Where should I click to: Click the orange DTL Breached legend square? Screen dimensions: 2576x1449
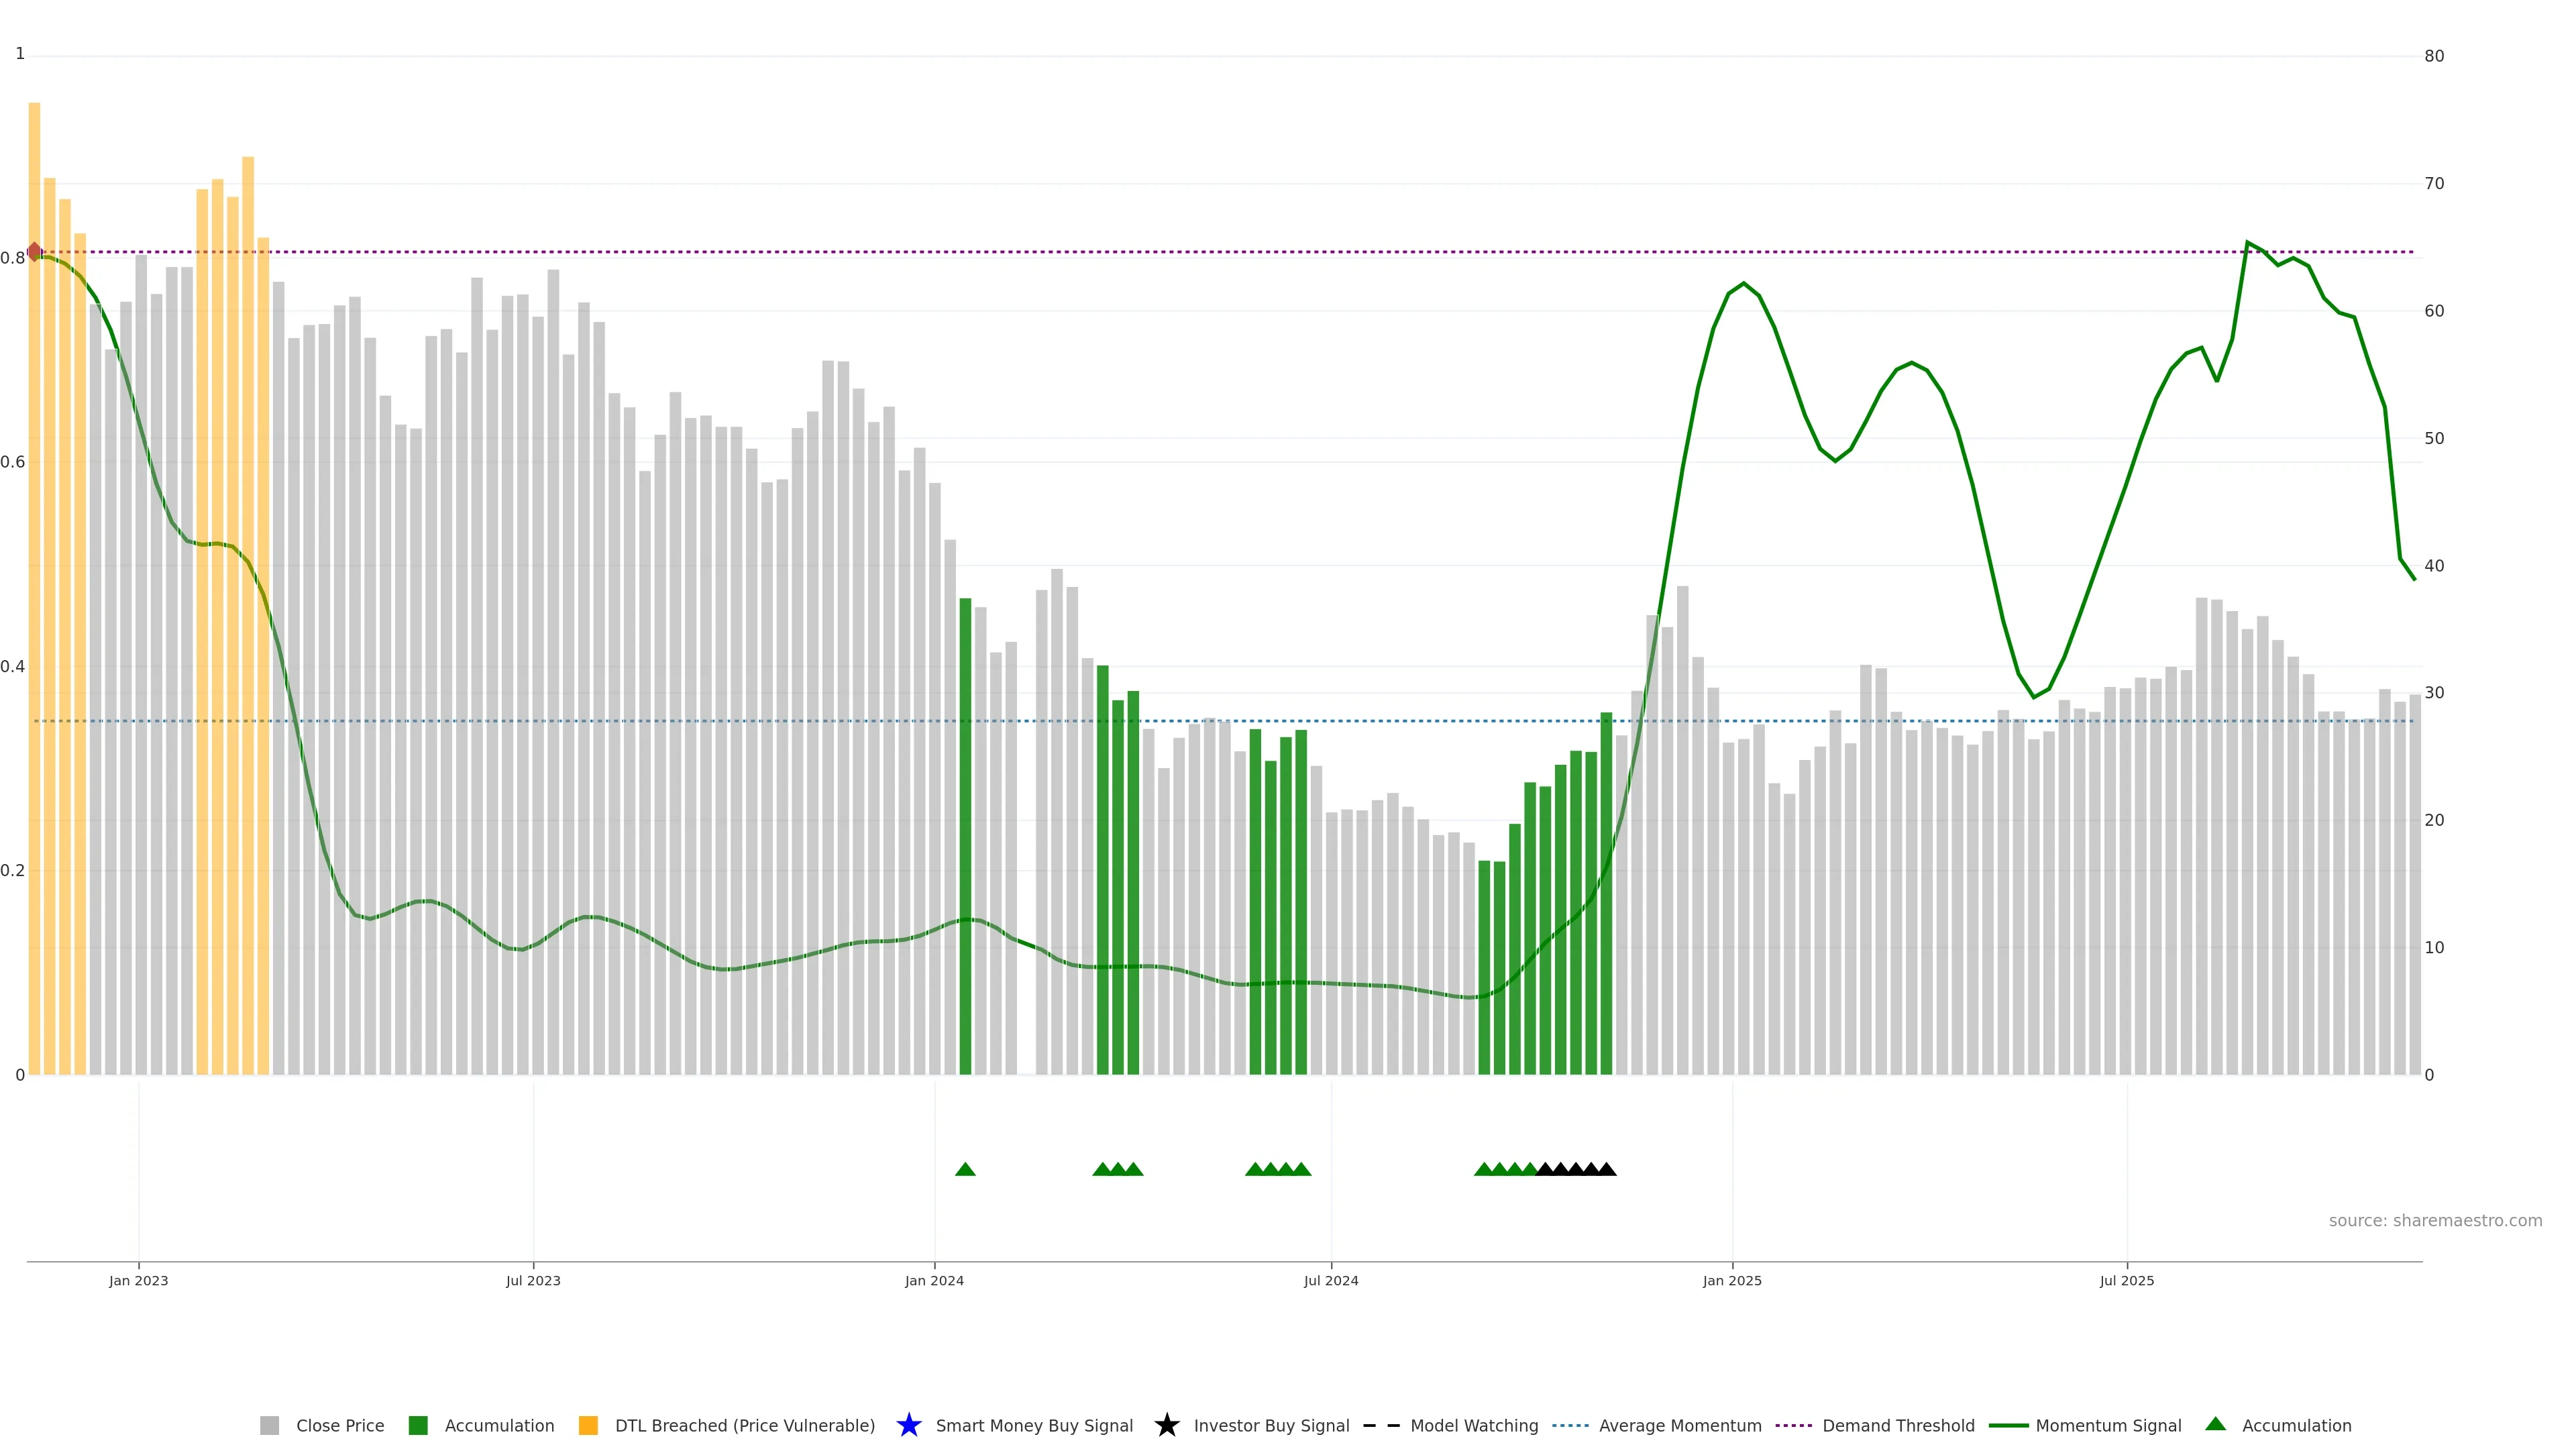coord(588,1425)
